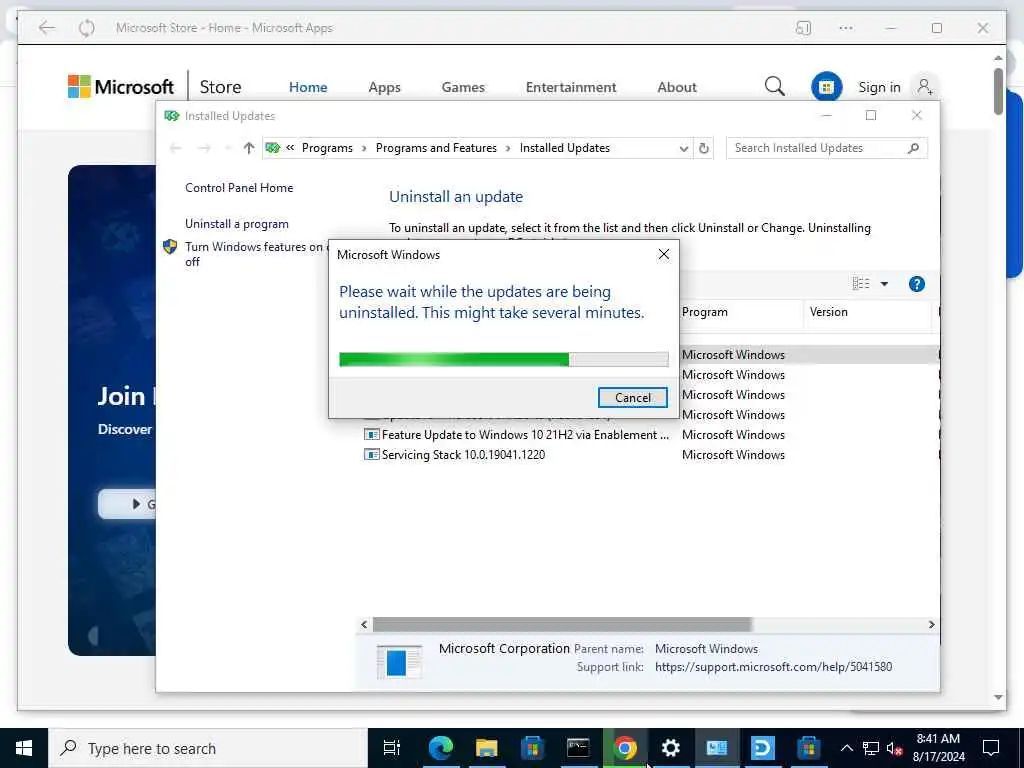Sort by the Program column header
This screenshot has width=1024, height=768.
point(740,312)
